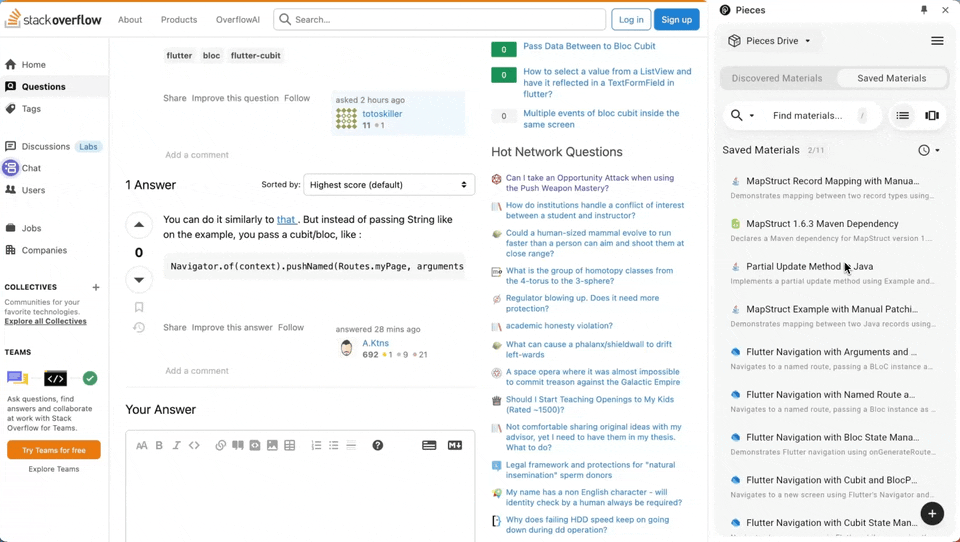Switch to Saved Materials tab
960x542 pixels.
(x=891, y=78)
